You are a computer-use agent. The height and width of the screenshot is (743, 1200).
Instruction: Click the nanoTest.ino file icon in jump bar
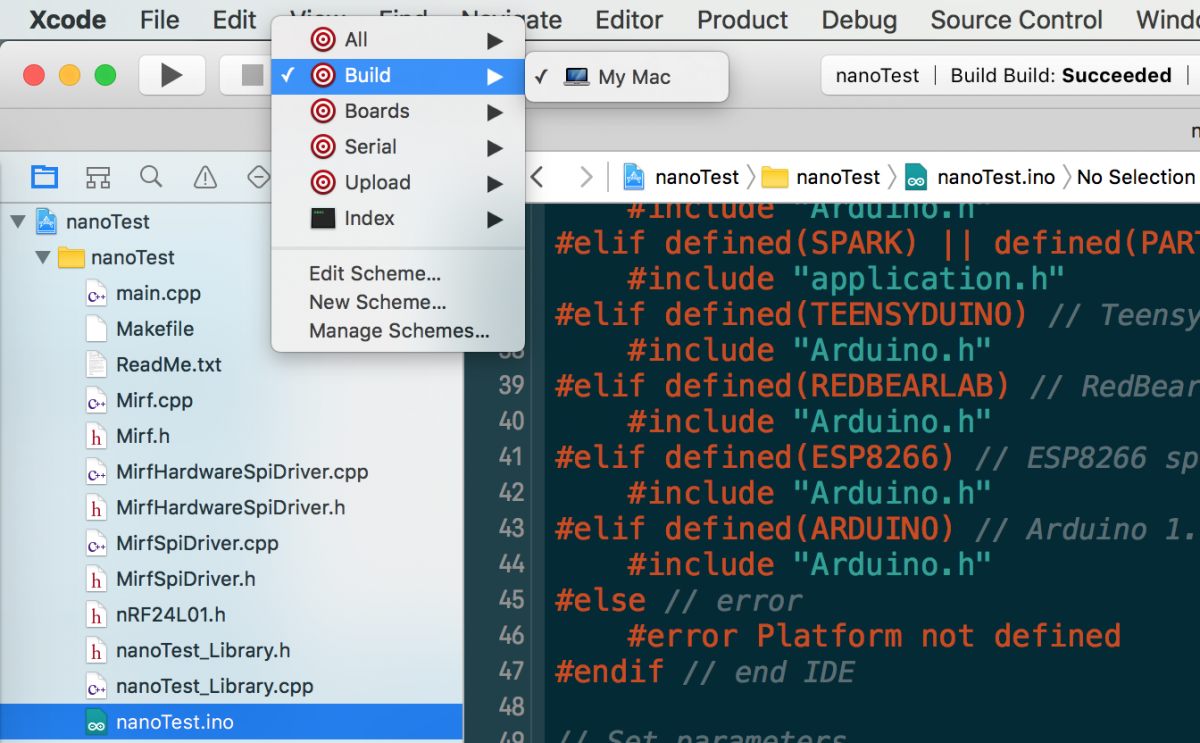916,178
